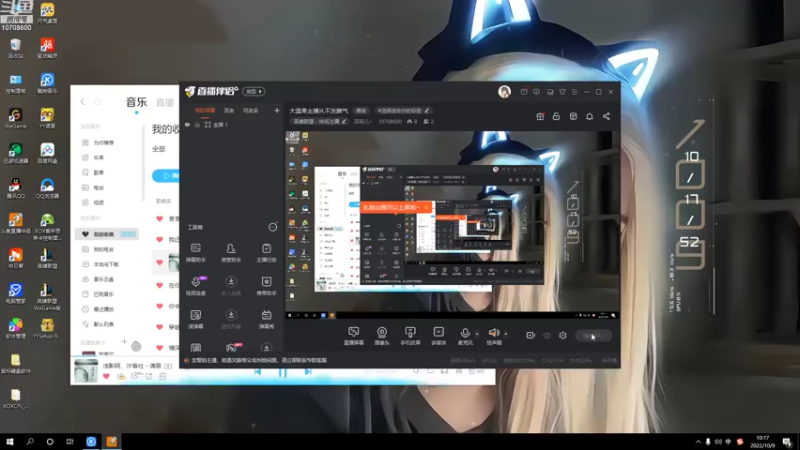Screen dimensions: 800x450
Task: Skip to the next song
Action: click(x=308, y=372)
